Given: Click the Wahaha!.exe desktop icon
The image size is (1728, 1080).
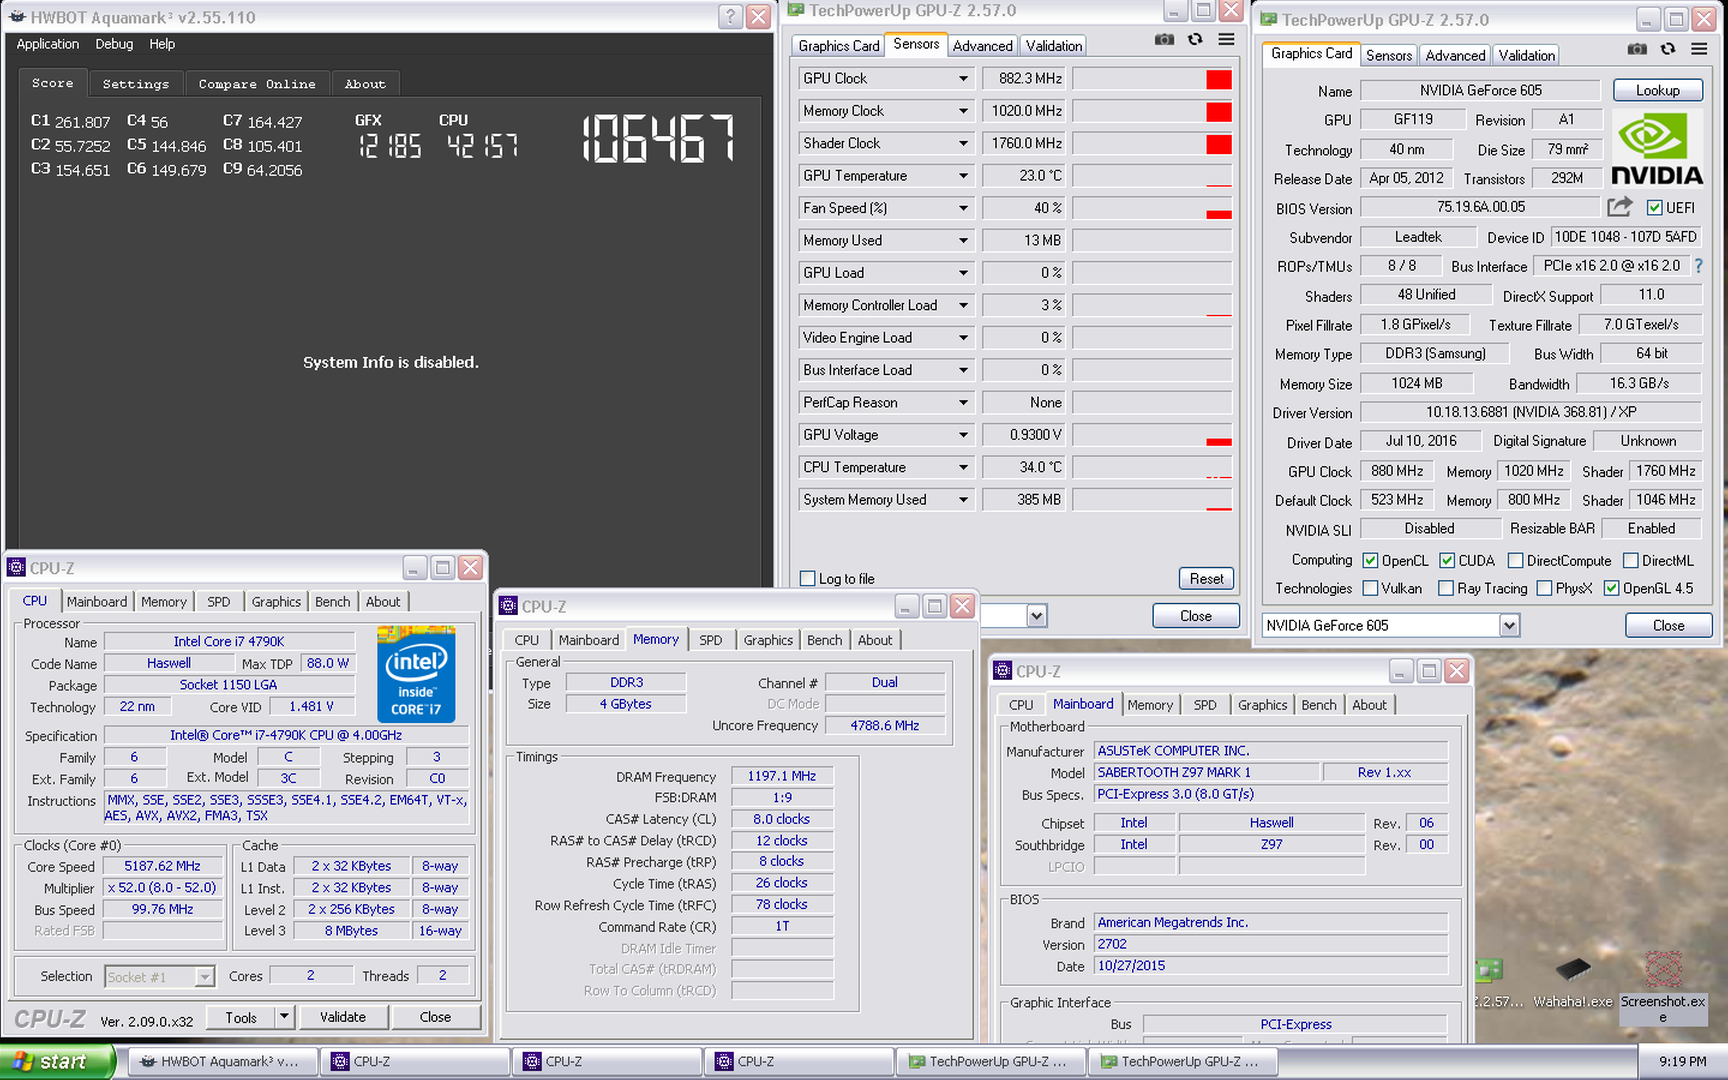Looking at the screenshot, I should (1573, 983).
